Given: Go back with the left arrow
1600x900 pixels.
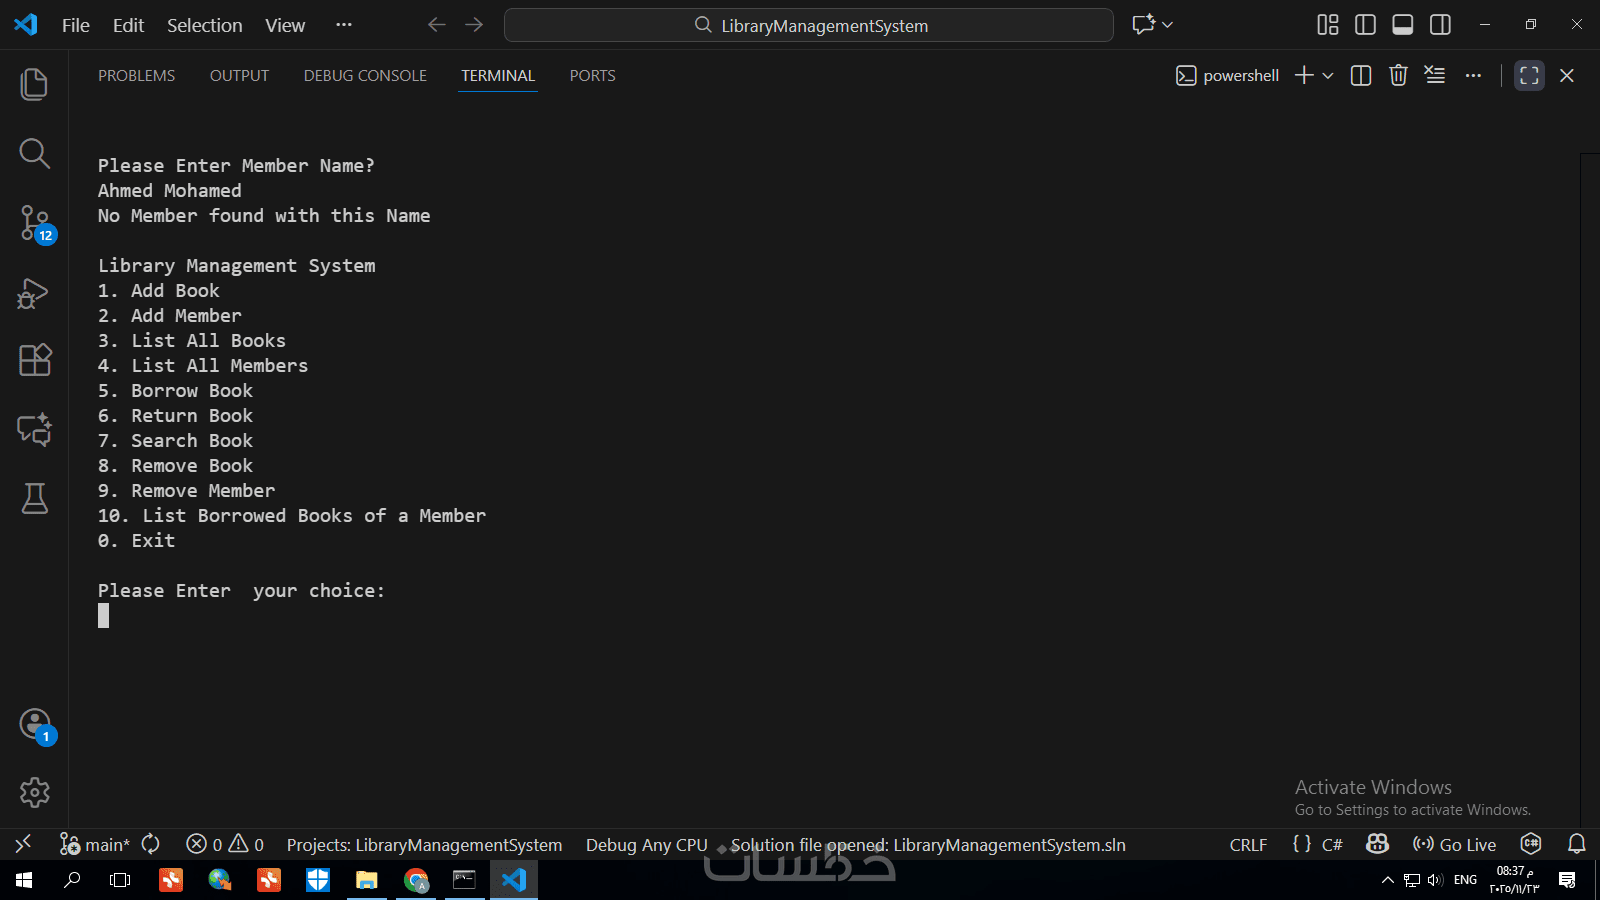Looking at the screenshot, I should point(437,25).
